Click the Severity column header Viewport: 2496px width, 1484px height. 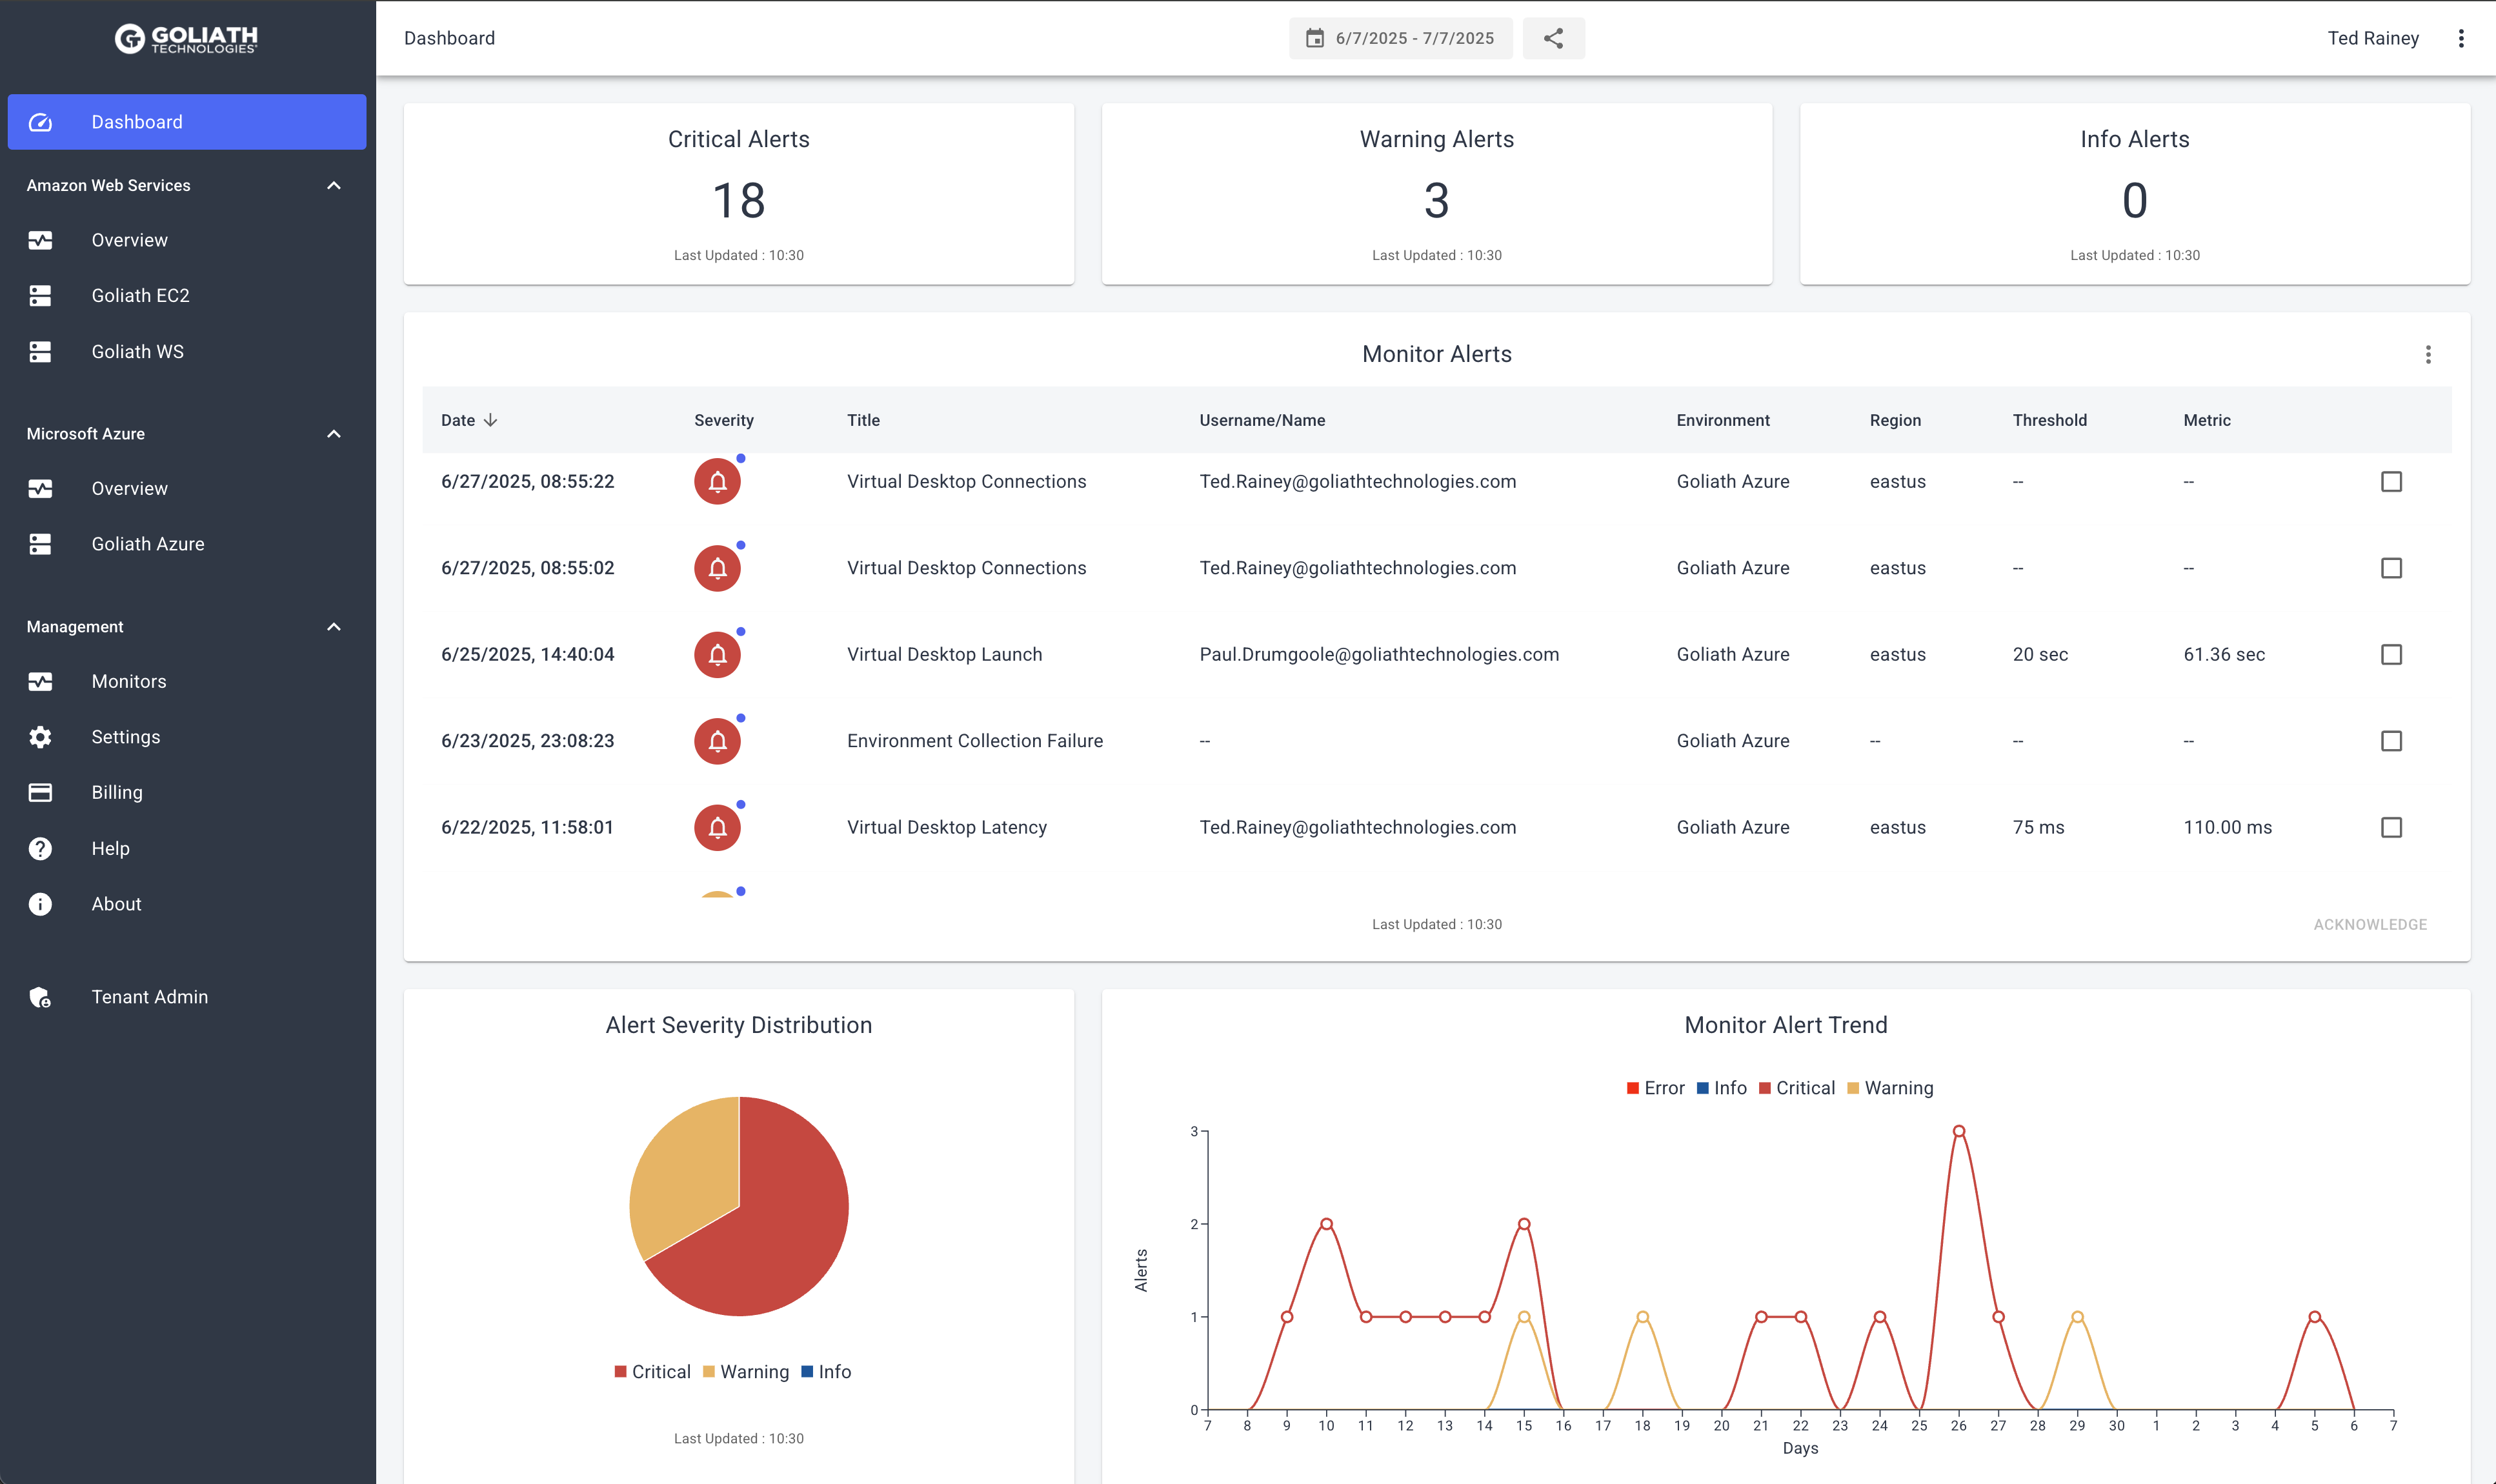tap(724, 420)
